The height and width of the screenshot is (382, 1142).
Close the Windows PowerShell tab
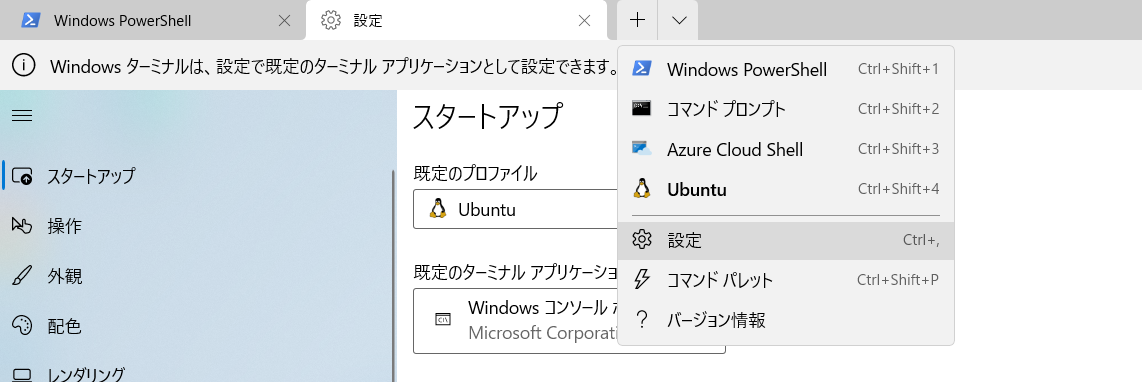(x=285, y=20)
